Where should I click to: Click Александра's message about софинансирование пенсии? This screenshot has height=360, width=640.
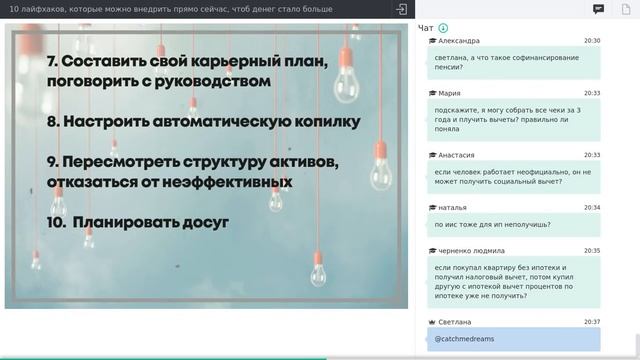tap(514, 62)
